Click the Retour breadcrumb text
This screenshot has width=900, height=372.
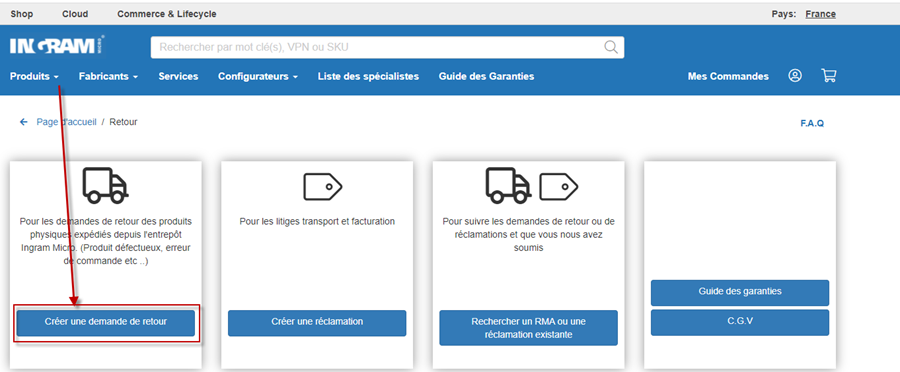point(123,122)
